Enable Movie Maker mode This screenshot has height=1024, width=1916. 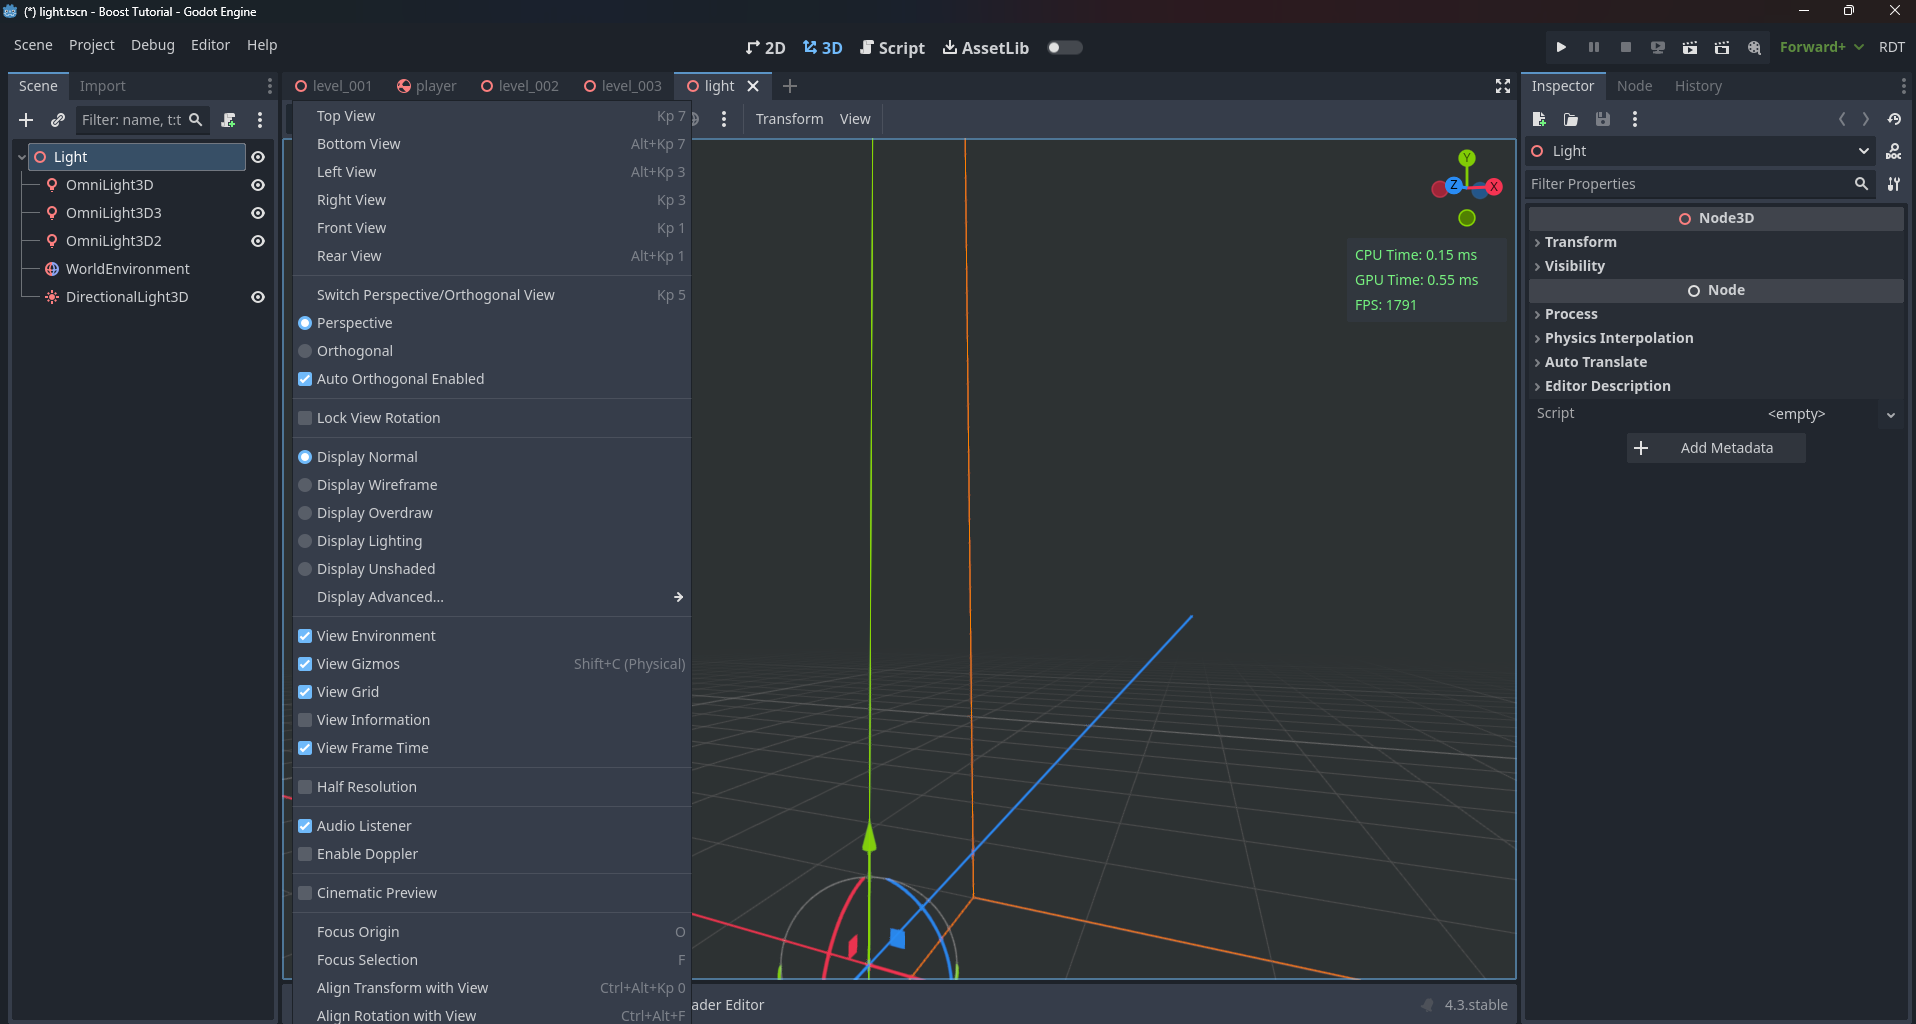[x=1753, y=47]
